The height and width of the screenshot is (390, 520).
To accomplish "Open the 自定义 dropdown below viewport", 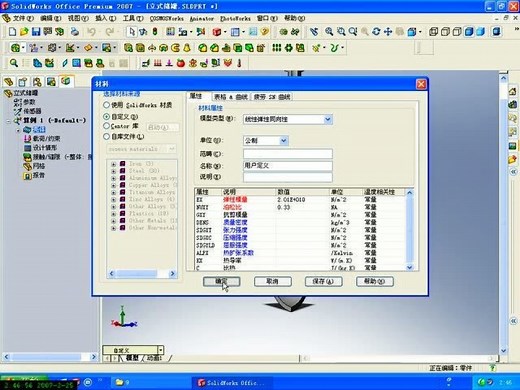I will coord(161,350).
